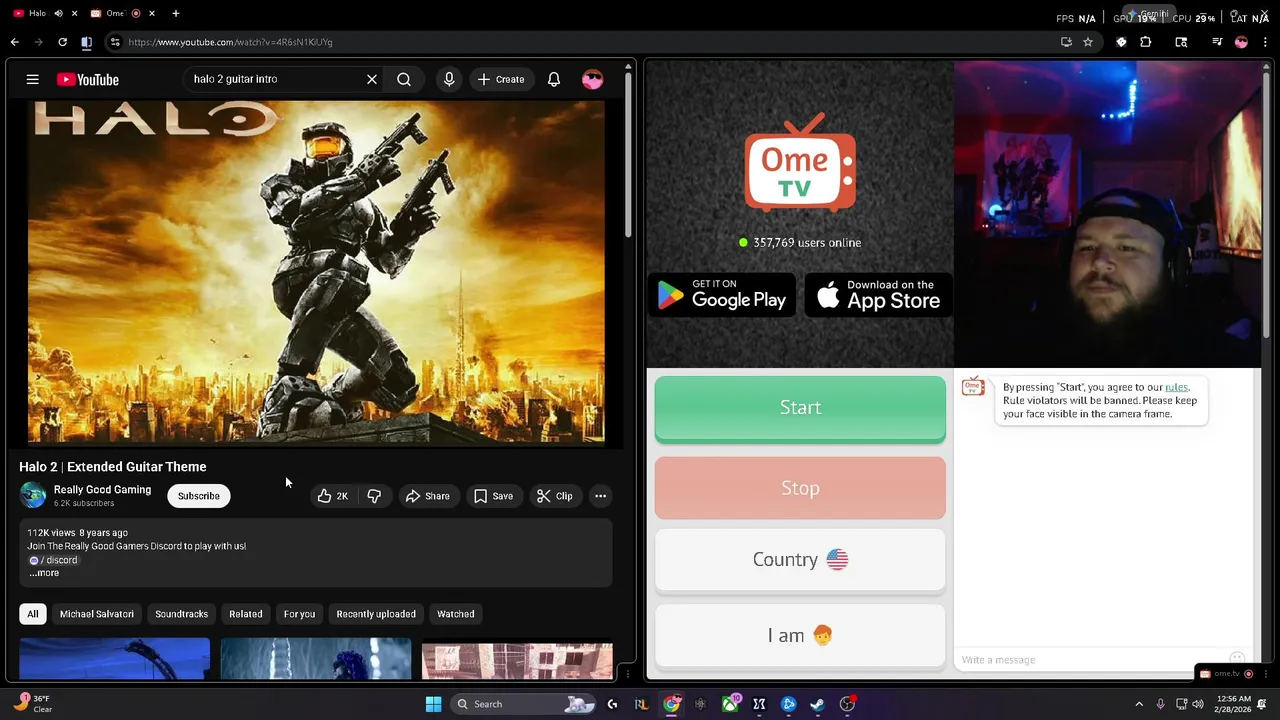
Task: Open the OmeTV rules link
Action: 1176,387
